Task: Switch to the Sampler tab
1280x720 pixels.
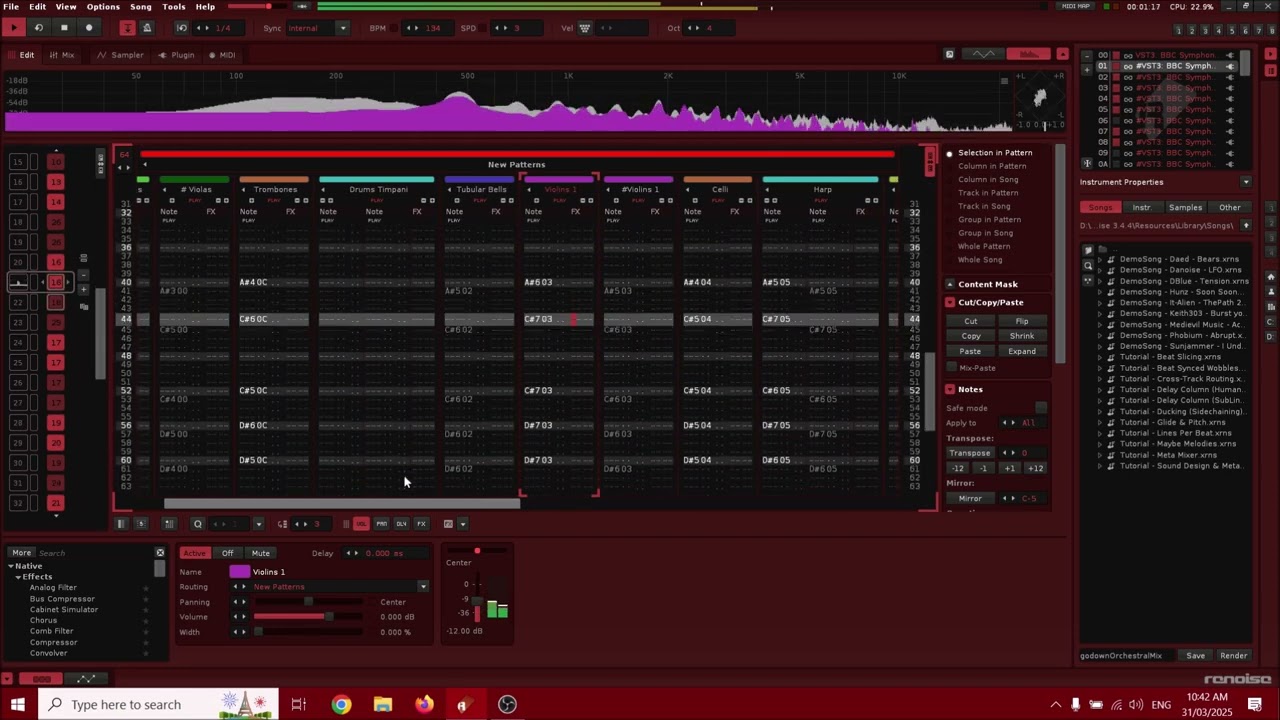Action: pos(121,55)
